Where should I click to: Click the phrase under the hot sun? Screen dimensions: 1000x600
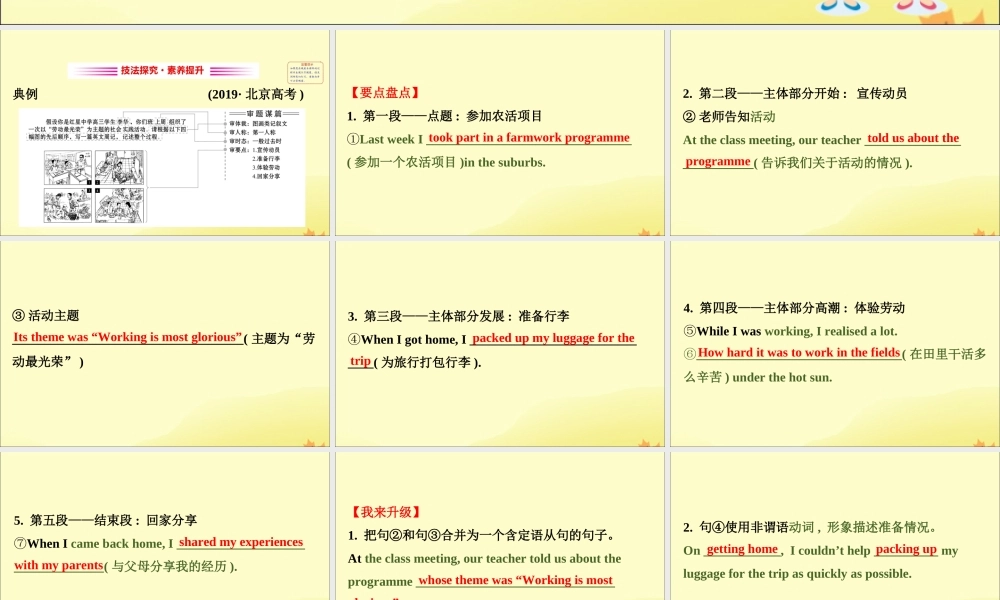coord(783,377)
